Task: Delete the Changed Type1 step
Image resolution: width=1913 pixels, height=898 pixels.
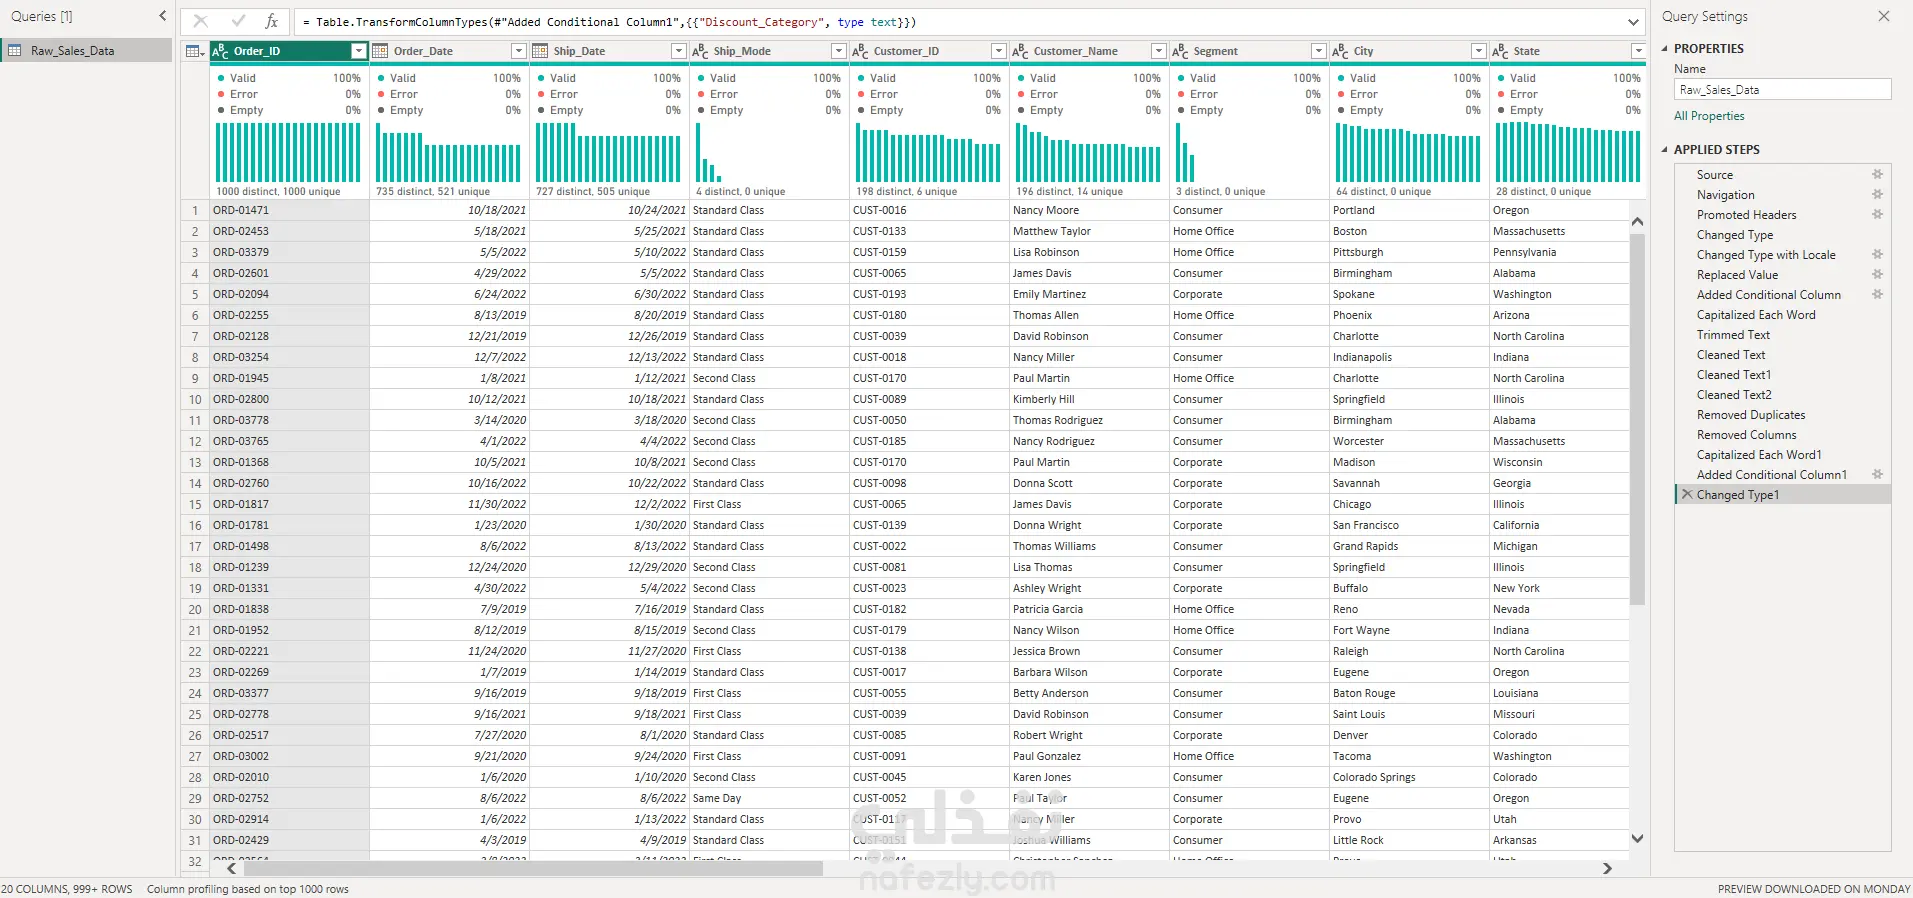Action: coord(1687,494)
